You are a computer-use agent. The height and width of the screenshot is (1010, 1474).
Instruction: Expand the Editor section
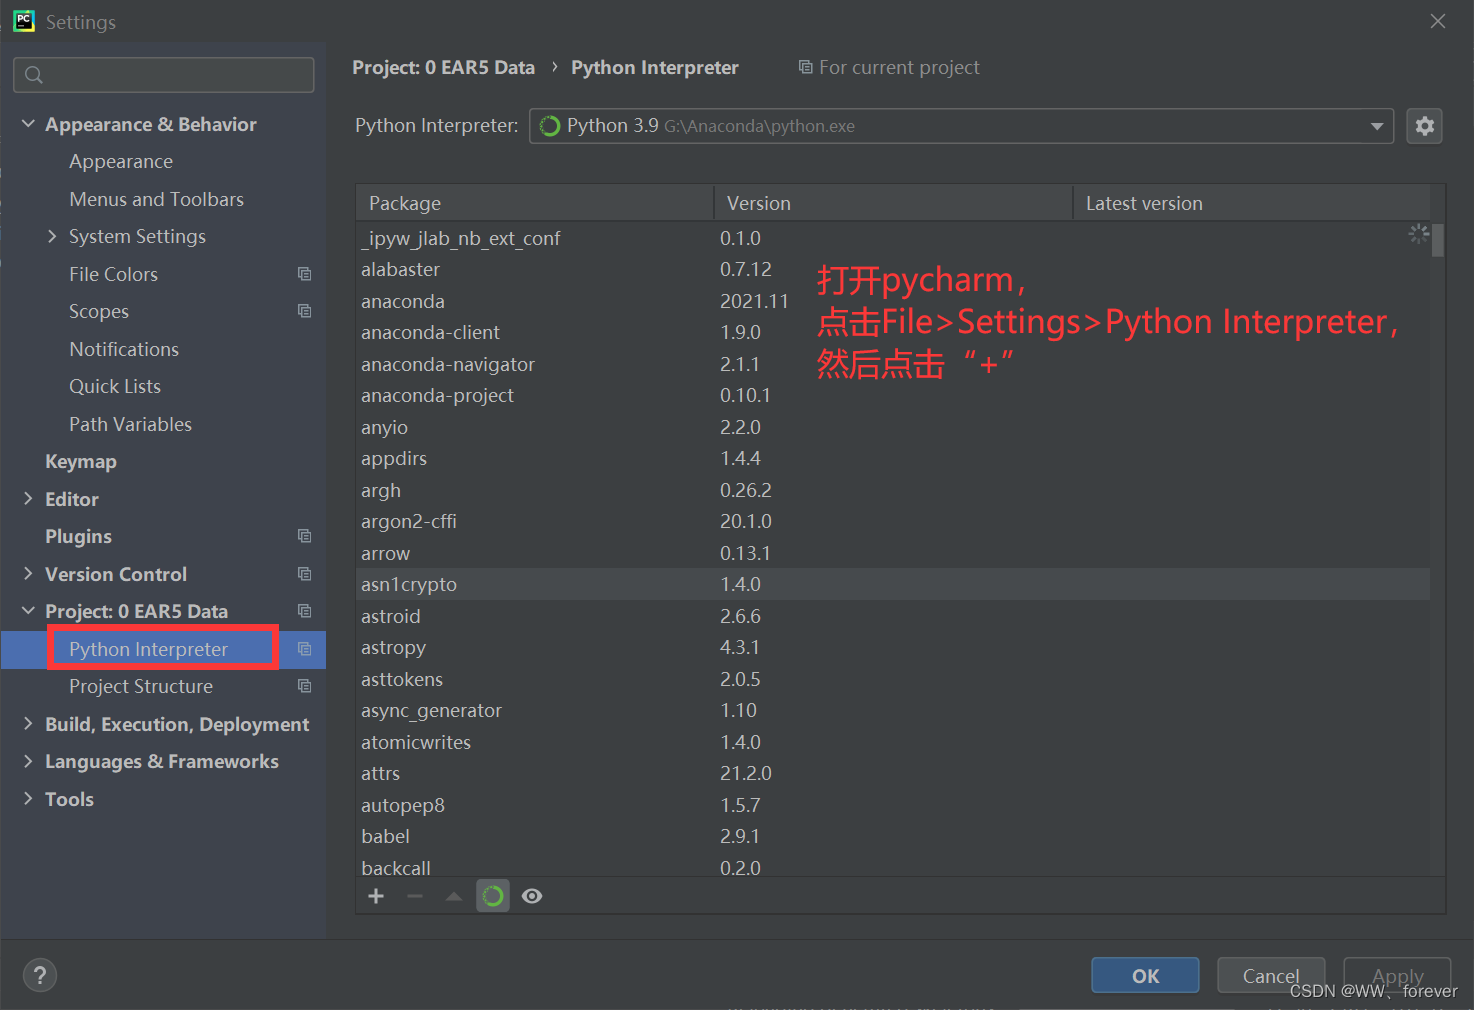click(x=28, y=499)
